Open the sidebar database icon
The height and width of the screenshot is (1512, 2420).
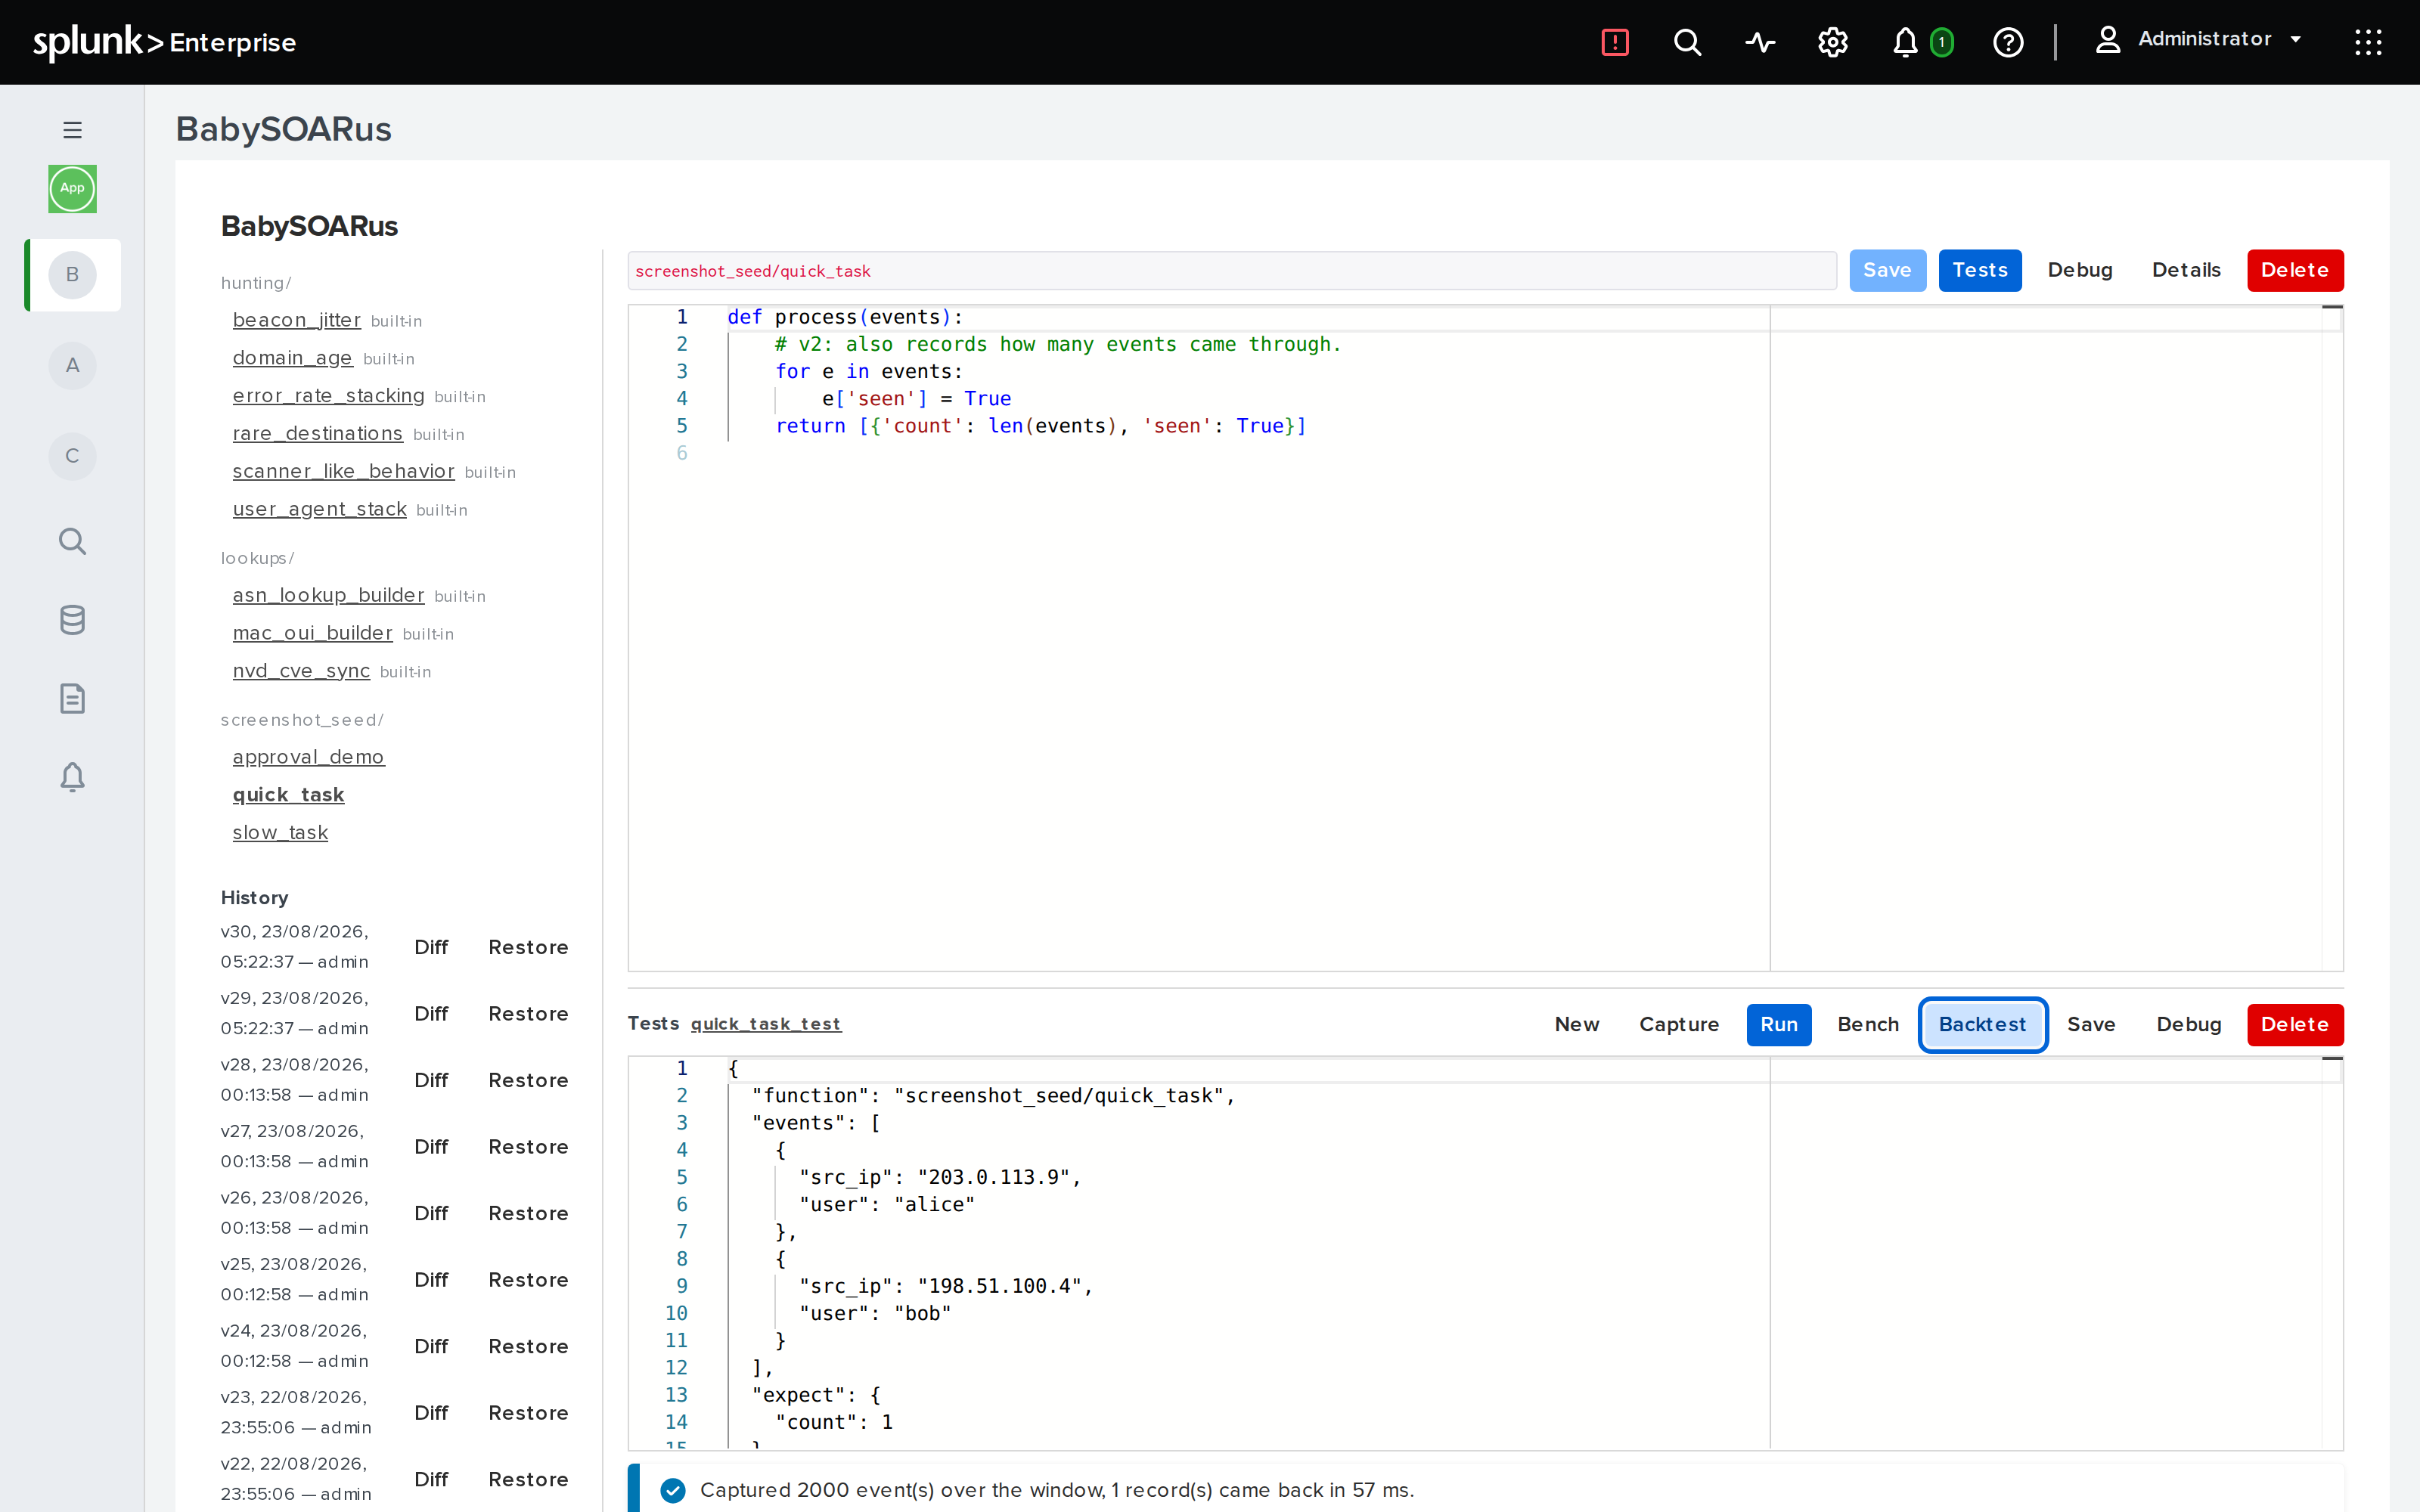pyautogui.click(x=72, y=620)
